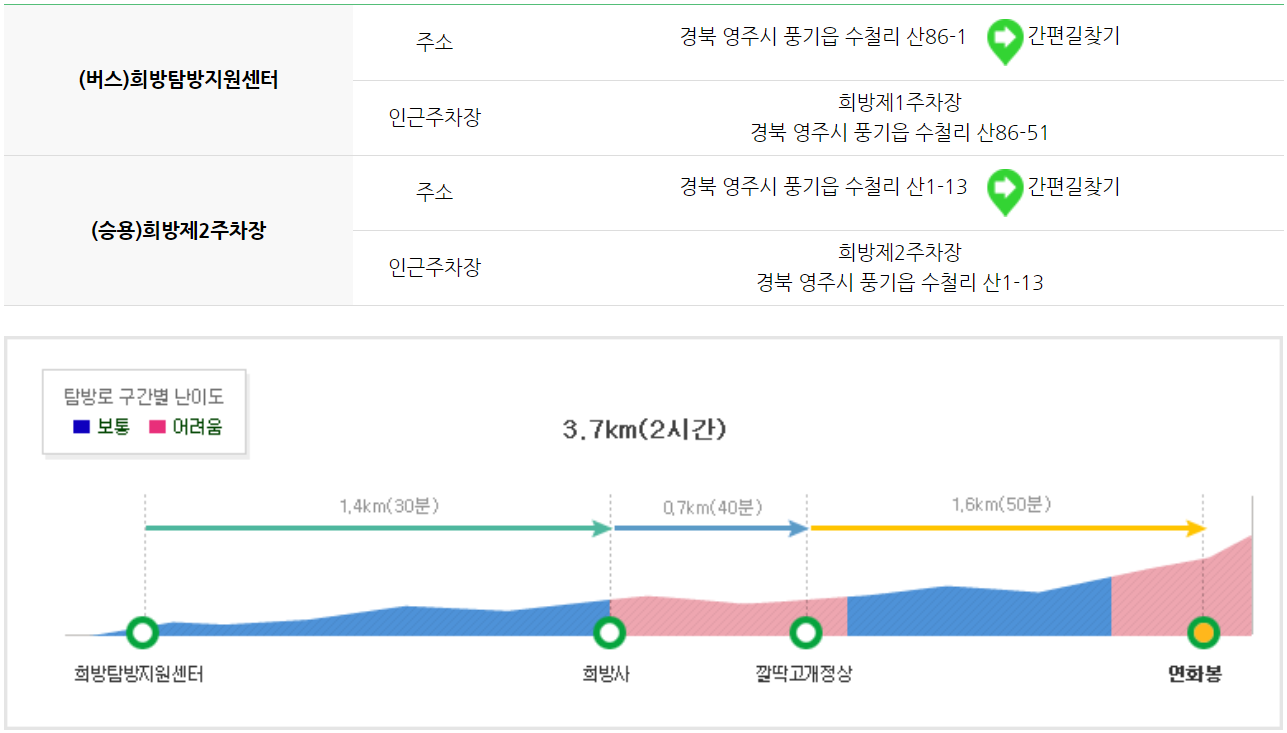
Task: Select the 깔딱고개정상 marker circle
Action: [x=806, y=631]
